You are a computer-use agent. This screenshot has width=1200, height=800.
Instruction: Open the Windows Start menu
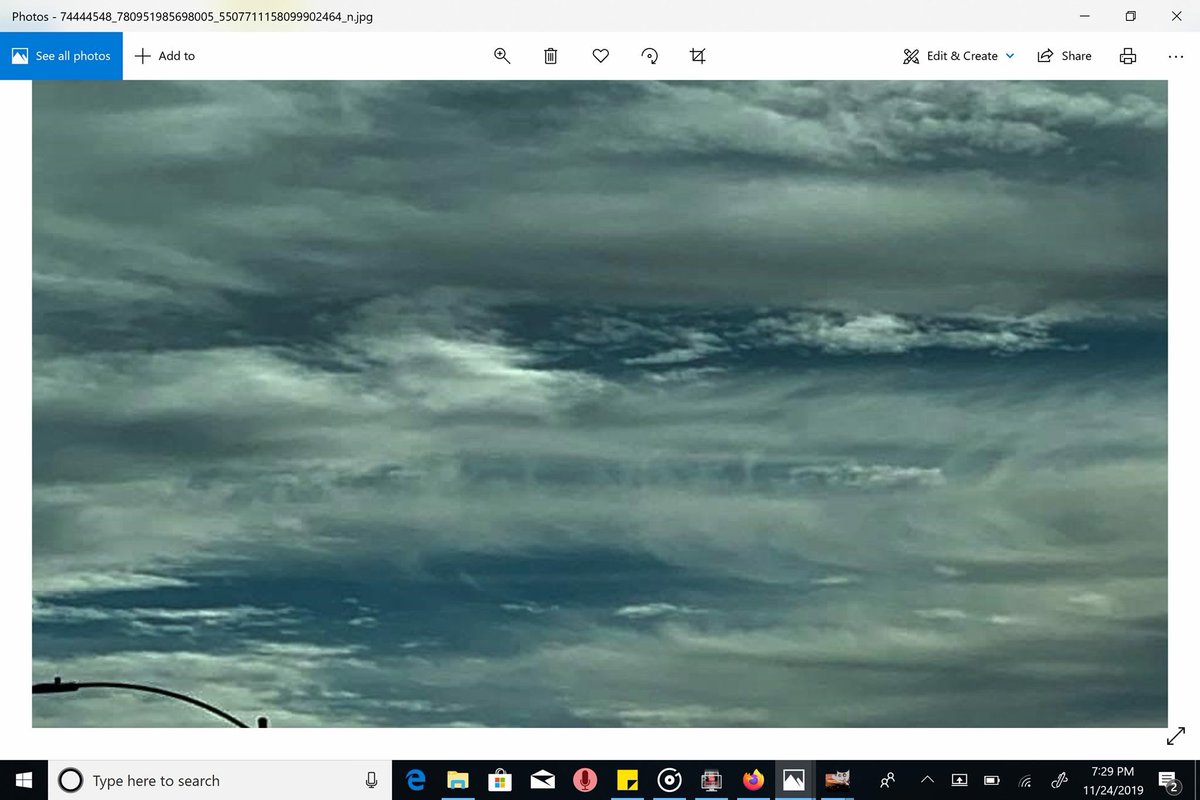click(24, 780)
